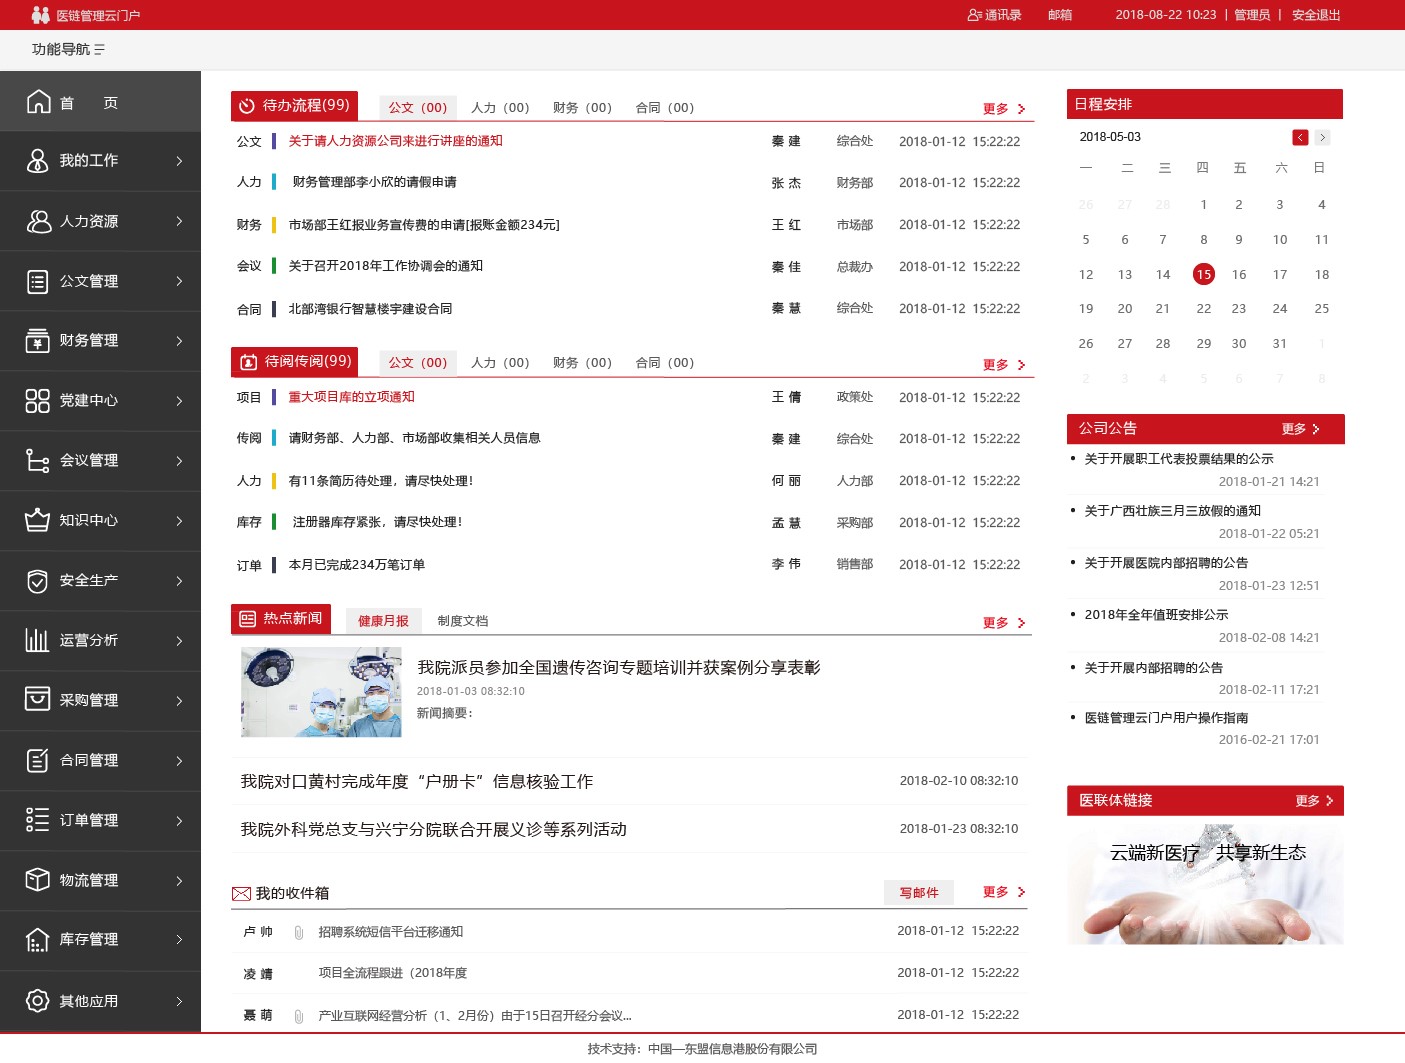Viewport: 1405px width, 1063px height.
Task: Click 更多 in 医联体链接 header
Action: point(1314,801)
